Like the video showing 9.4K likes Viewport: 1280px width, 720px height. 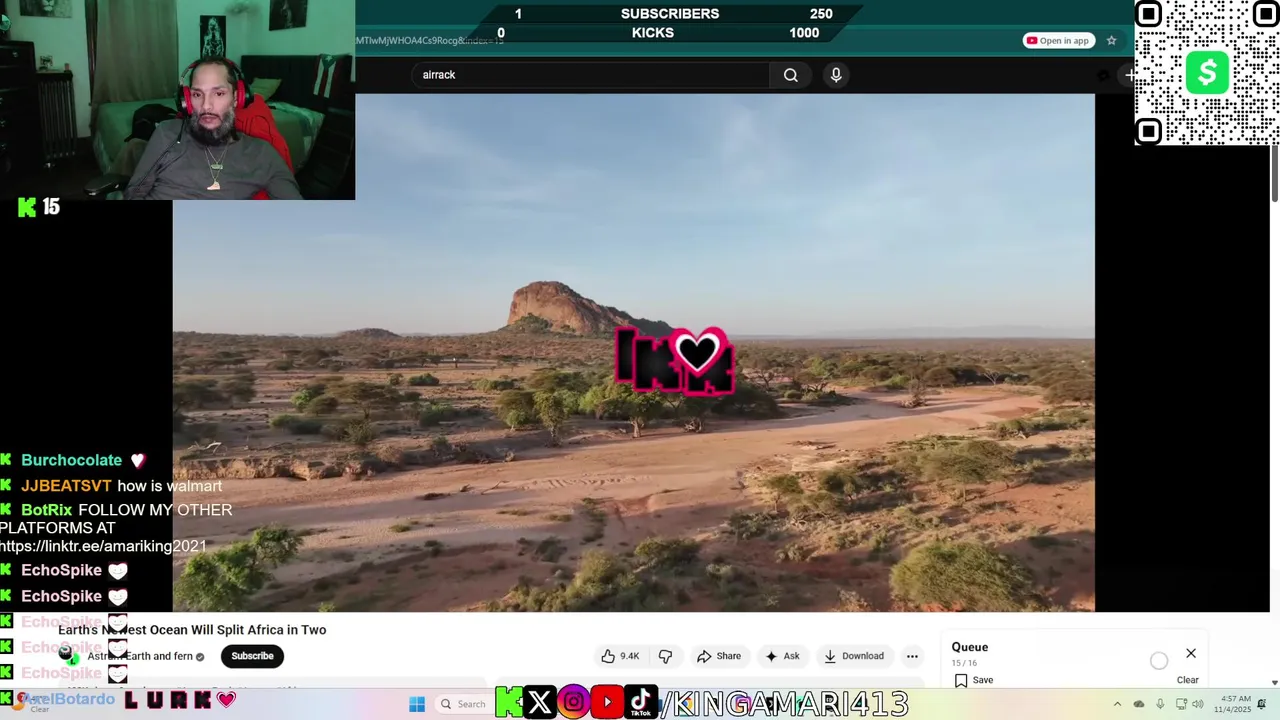pos(620,656)
